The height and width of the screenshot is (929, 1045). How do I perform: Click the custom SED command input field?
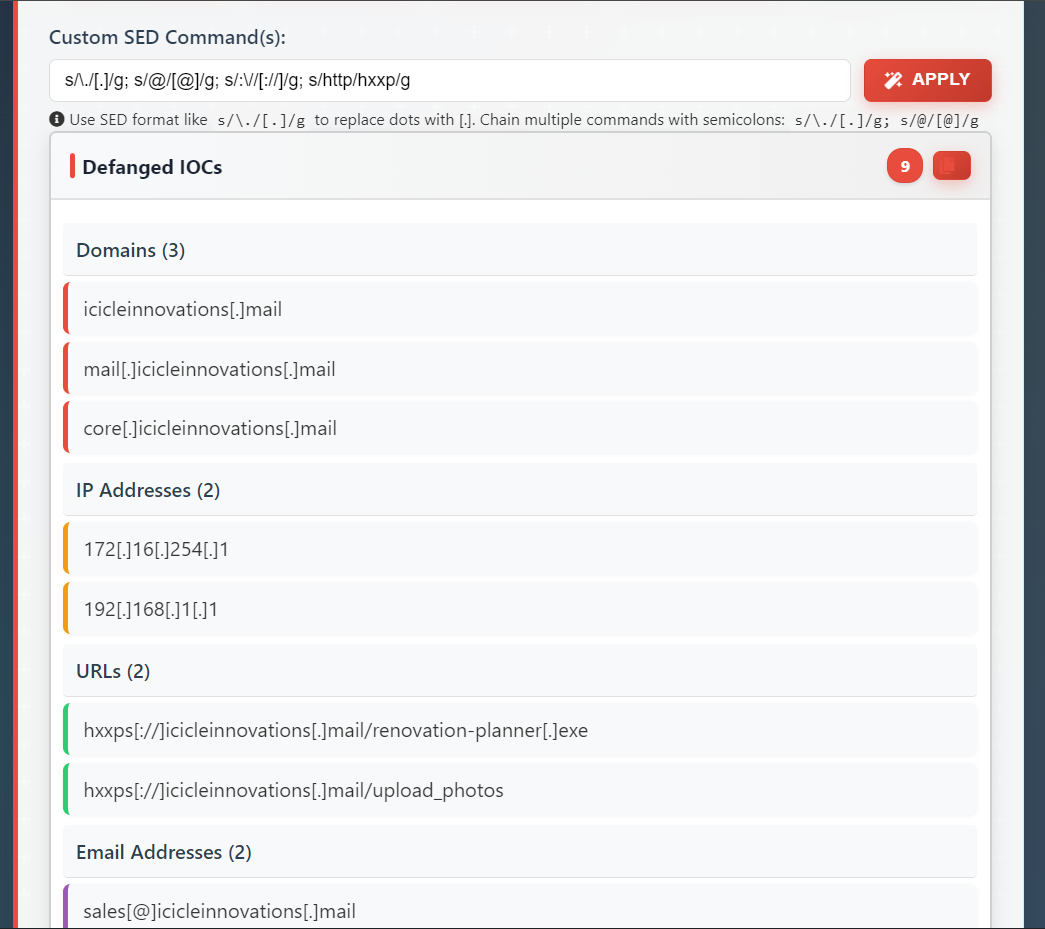(449, 80)
